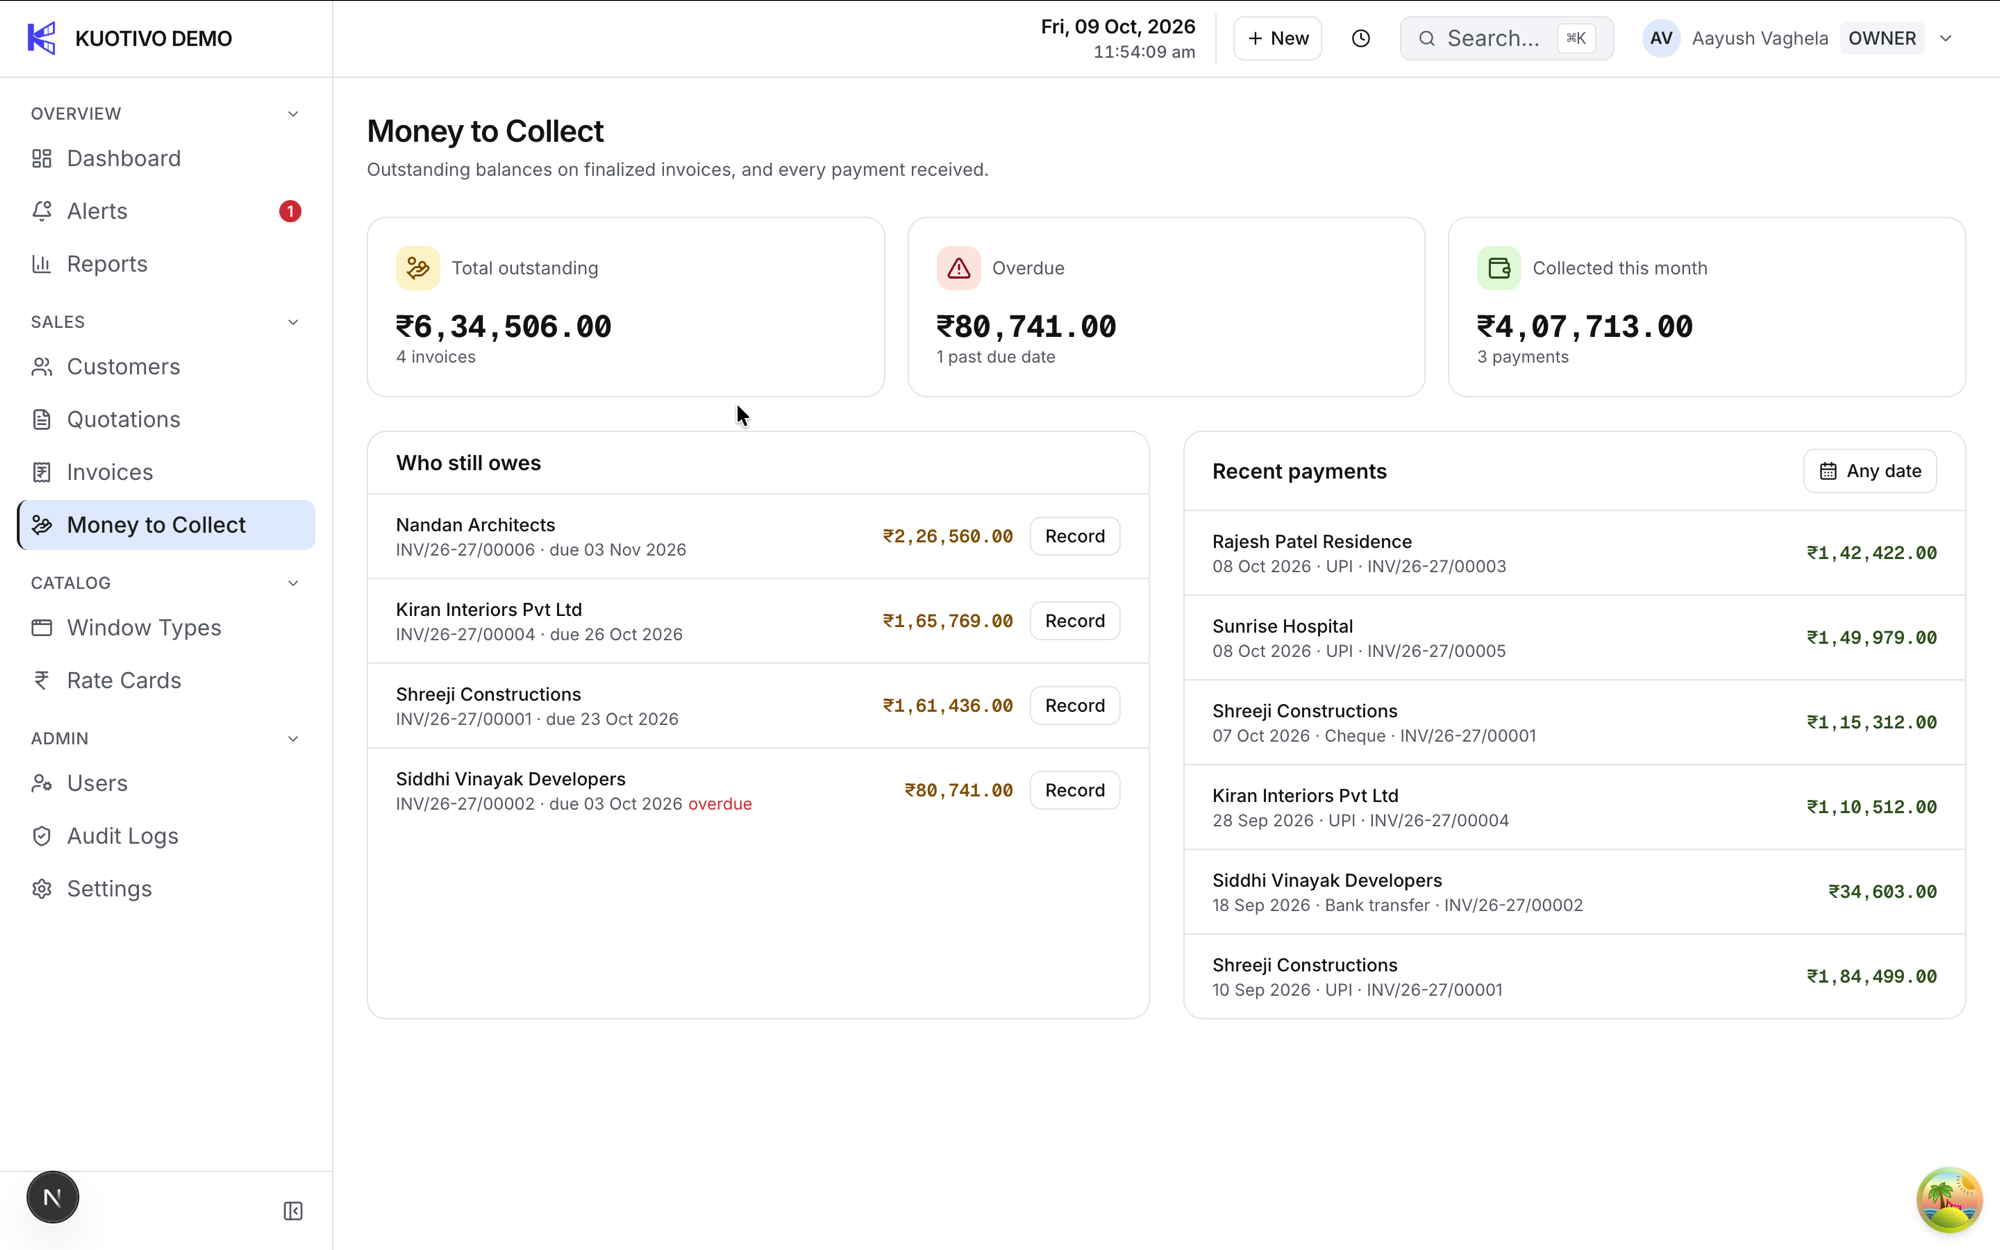Collapse the sidebar with the panel icon
The width and height of the screenshot is (2000, 1250).
[x=293, y=1211]
